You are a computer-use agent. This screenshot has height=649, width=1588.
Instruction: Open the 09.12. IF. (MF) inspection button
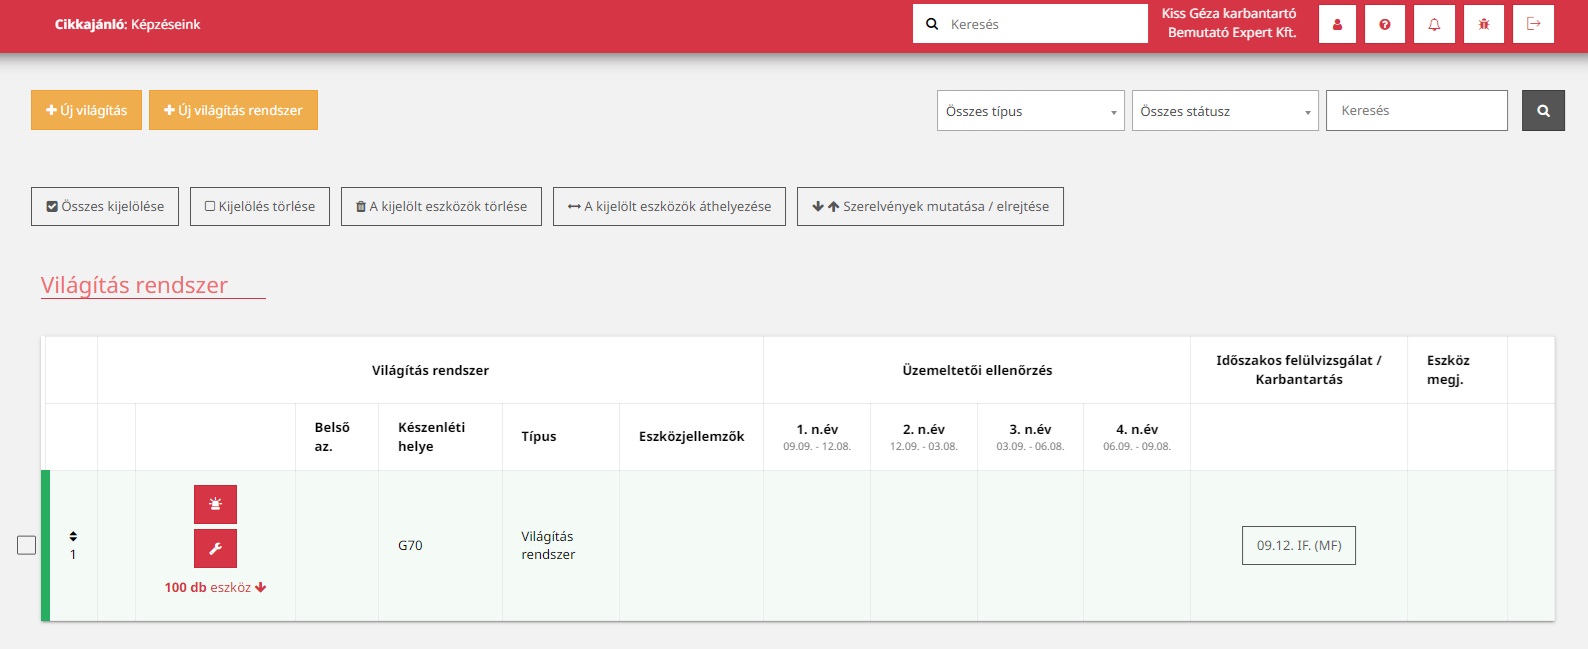click(1299, 545)
